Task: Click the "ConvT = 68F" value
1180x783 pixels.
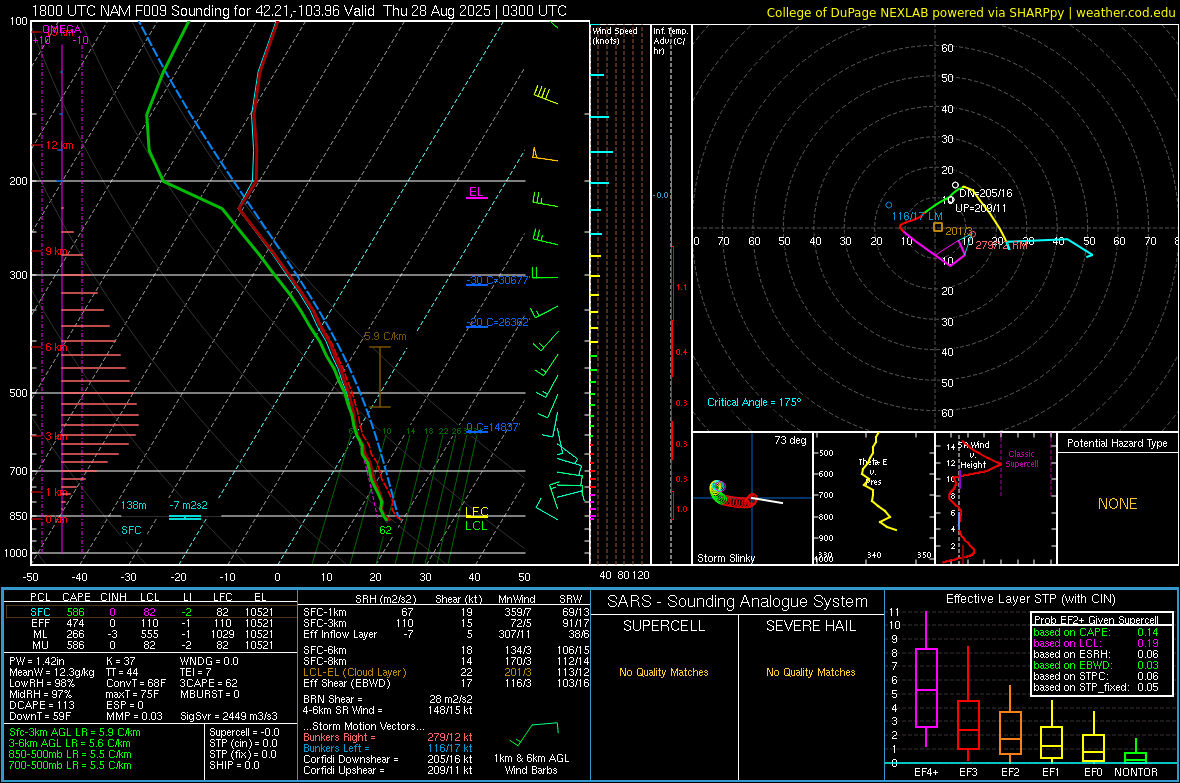Action: tap(135, 684)
